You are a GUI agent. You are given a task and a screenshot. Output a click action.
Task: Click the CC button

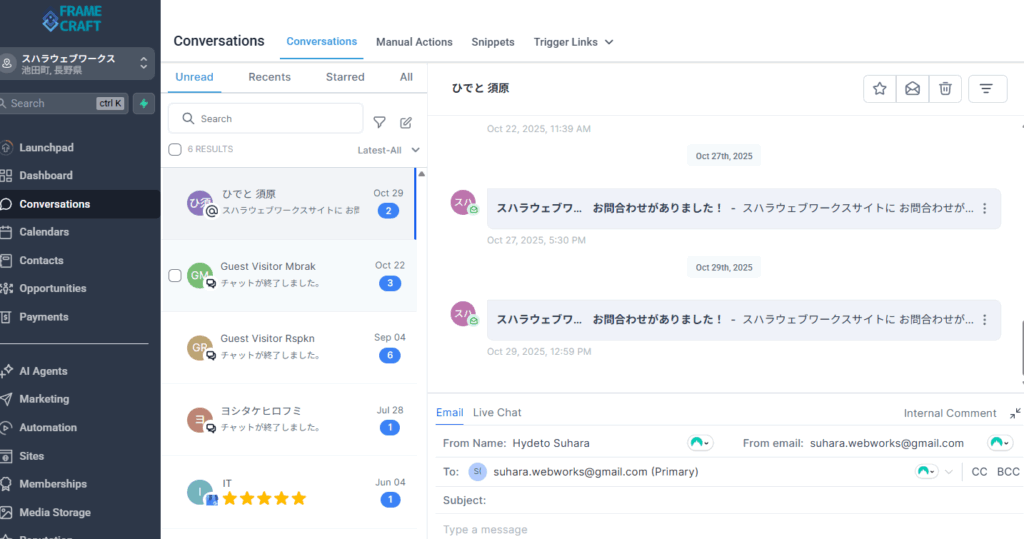pos(979,471)
